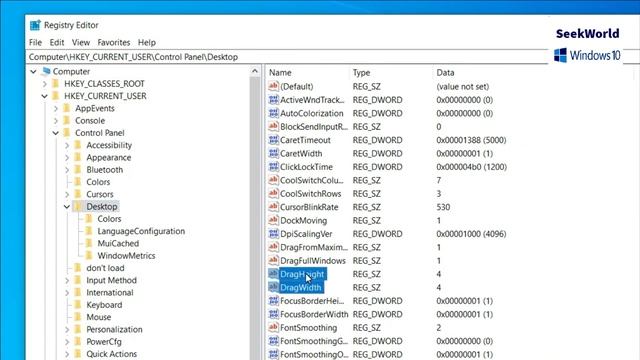Image resolution: width=640 pixels, height=360 pixels.
Task: Sort values by the Name column header
Action: (x=307, y=73)
